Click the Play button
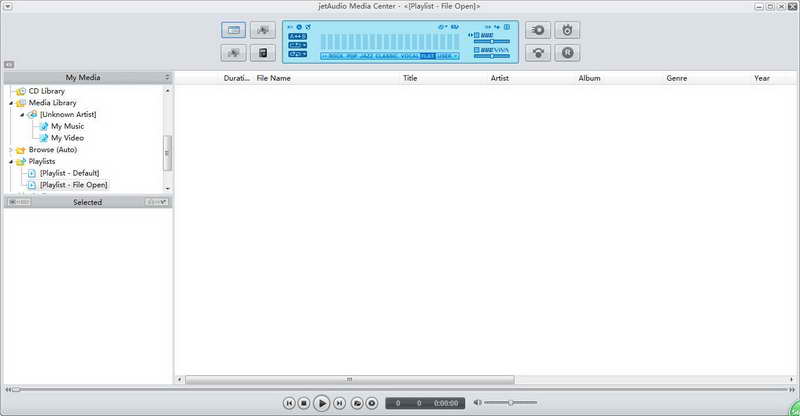800x416 pixels. [x=321, y=403]
